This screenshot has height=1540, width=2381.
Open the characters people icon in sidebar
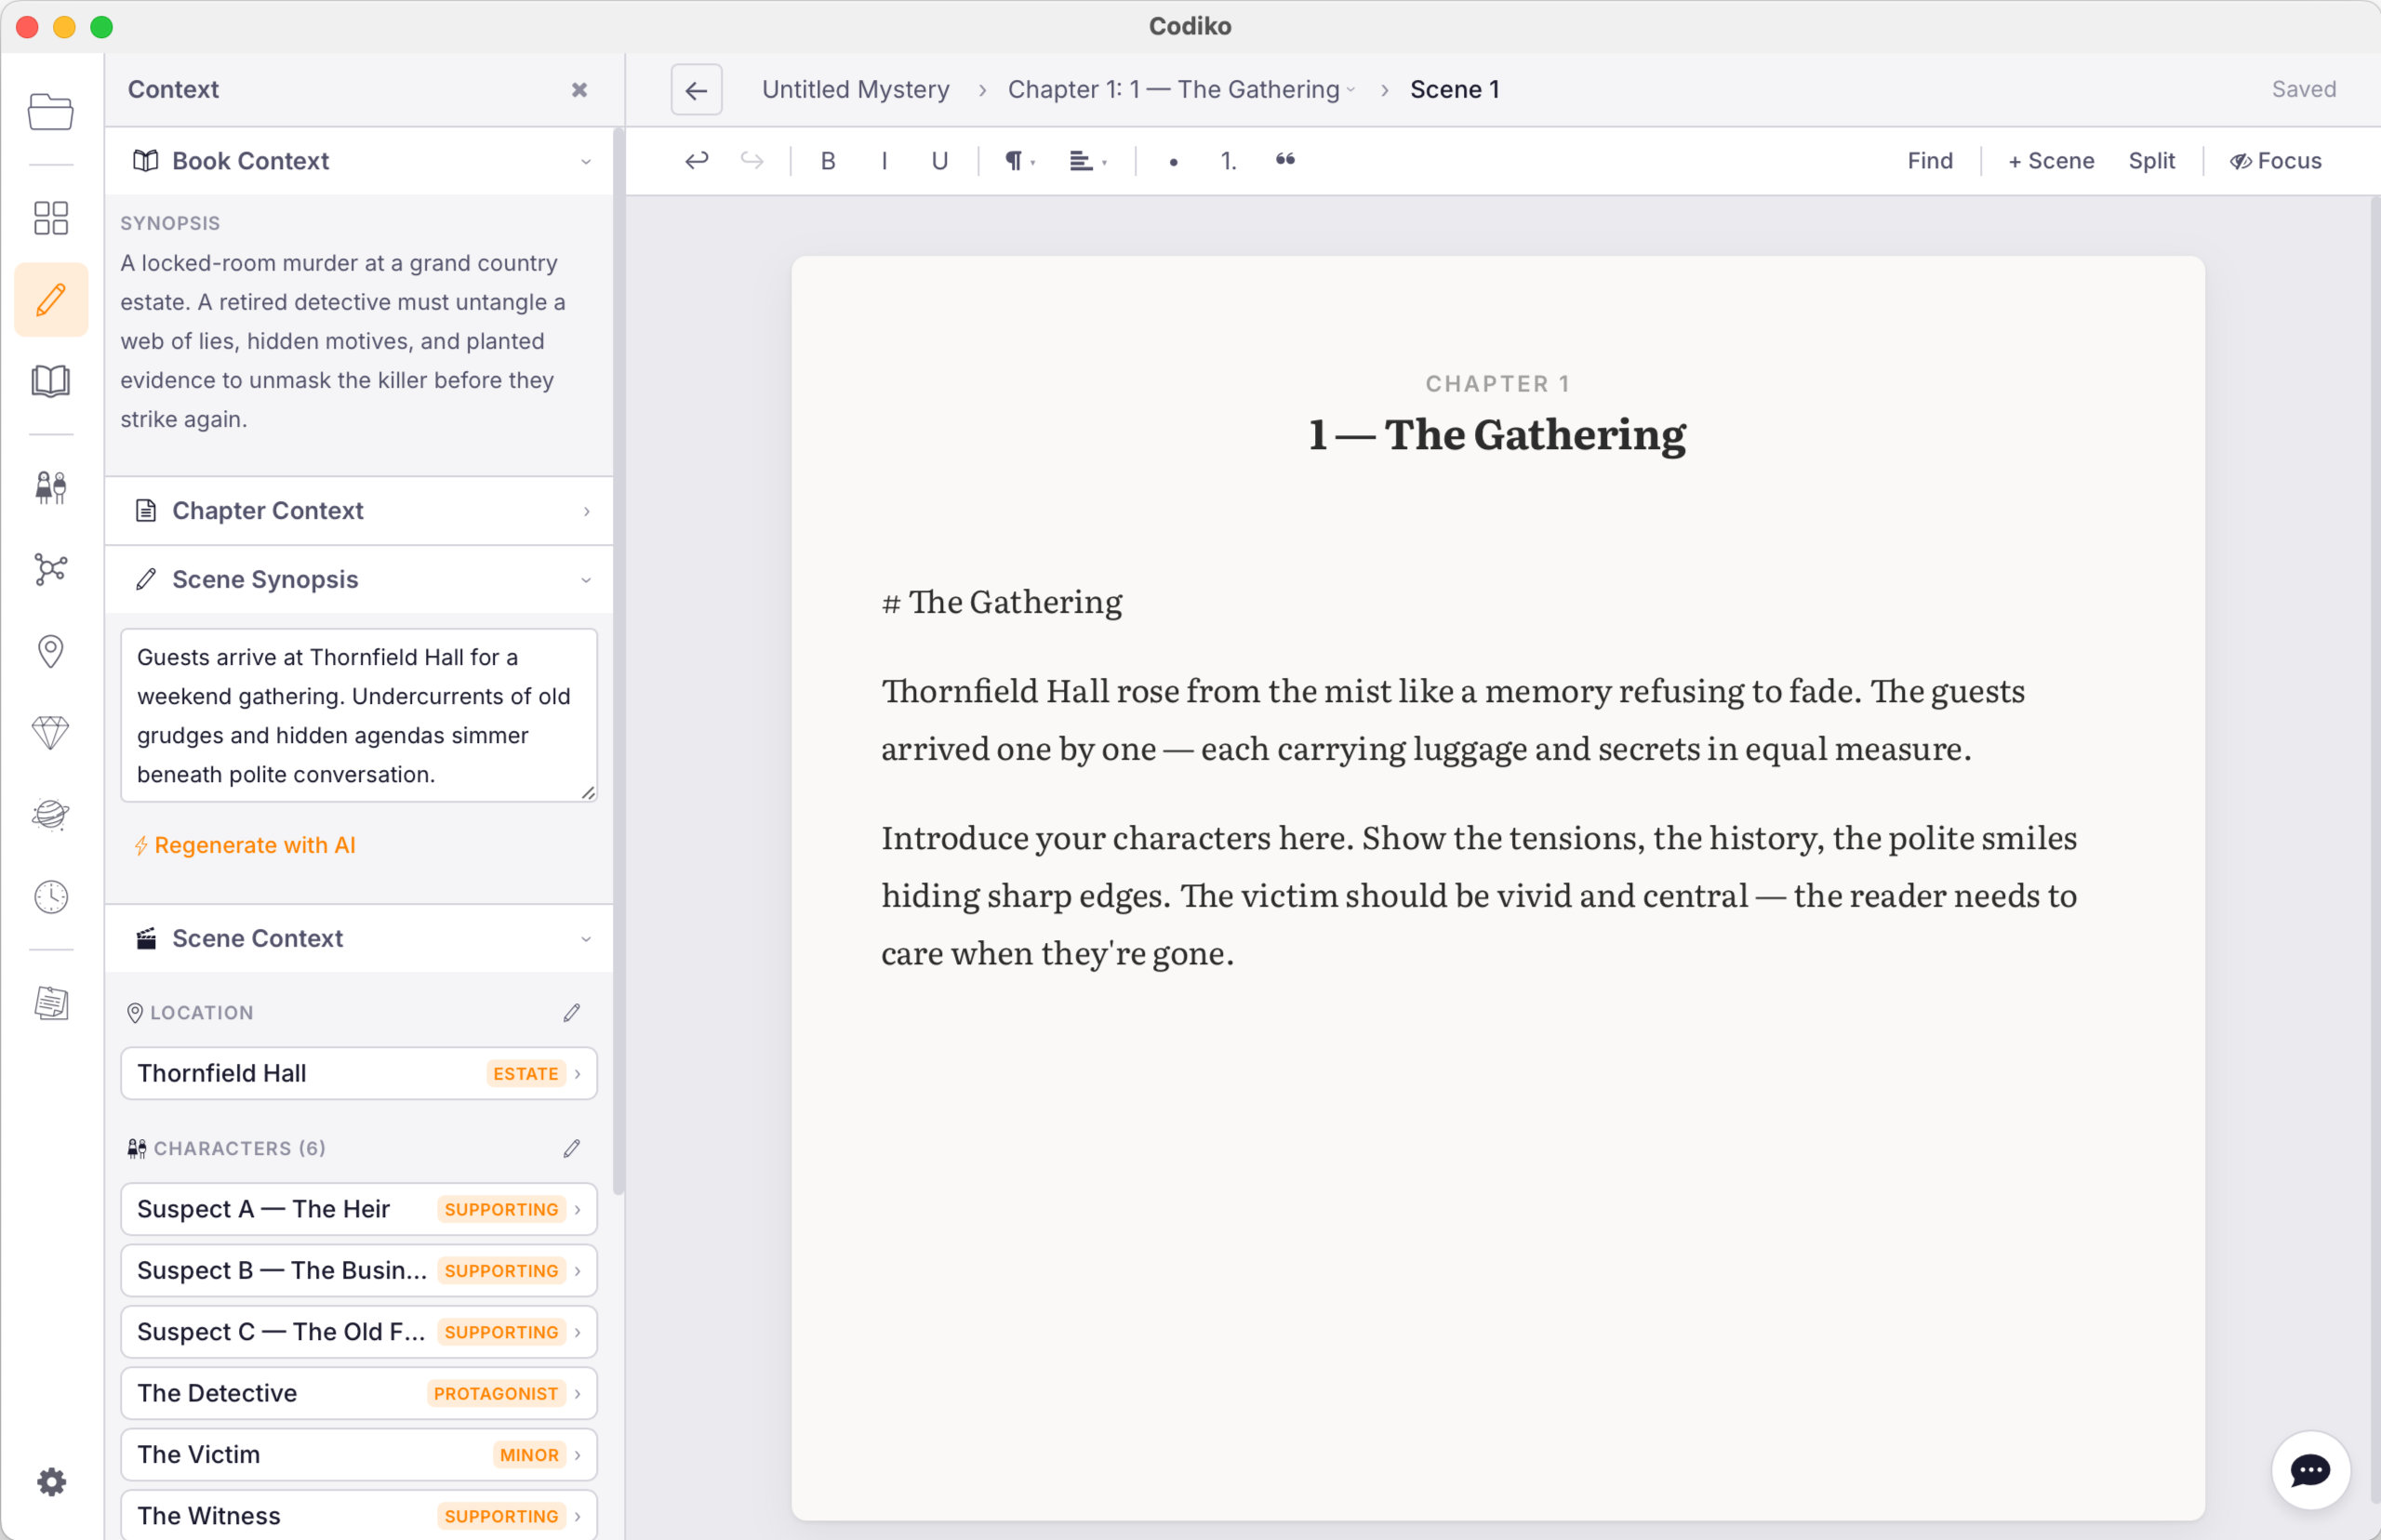coord(50,487)
